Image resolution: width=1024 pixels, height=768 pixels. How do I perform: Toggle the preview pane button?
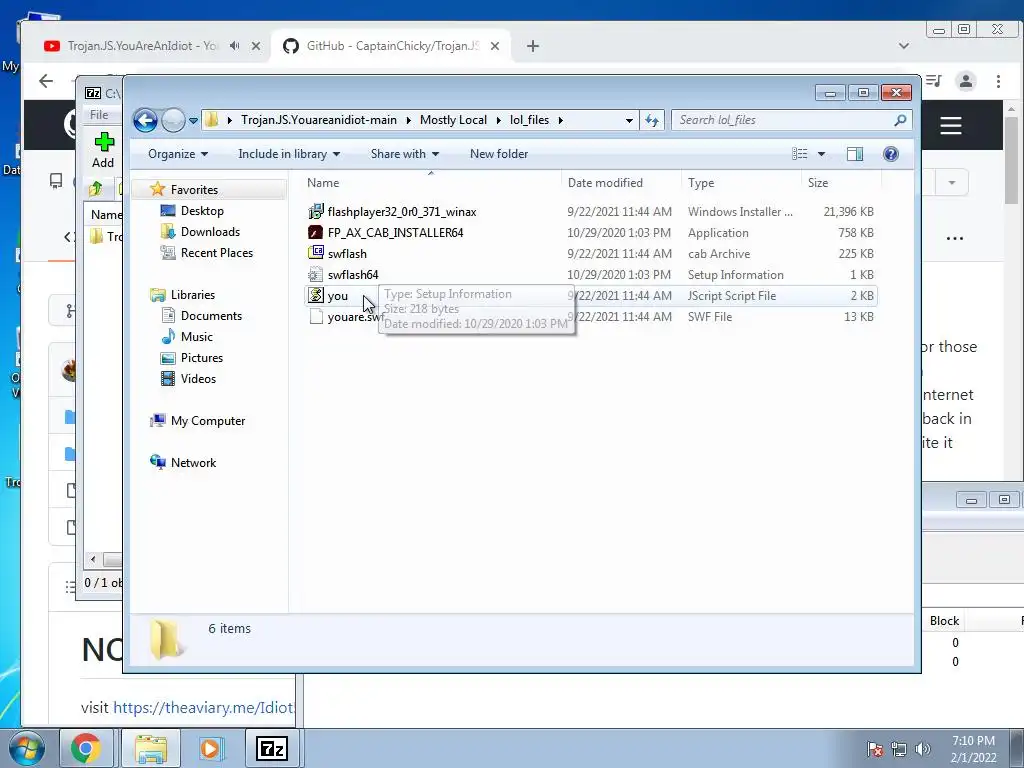pyautogui.click(x=855, y=154)
